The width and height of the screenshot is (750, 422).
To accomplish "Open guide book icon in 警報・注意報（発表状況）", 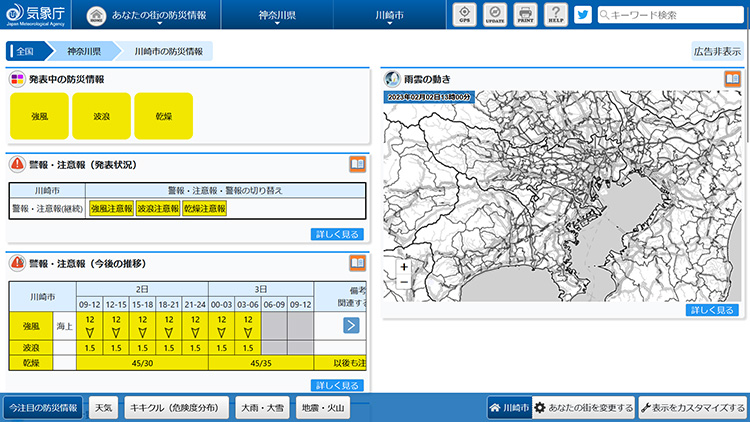I will pyautogui.click(x=357, y=164).
